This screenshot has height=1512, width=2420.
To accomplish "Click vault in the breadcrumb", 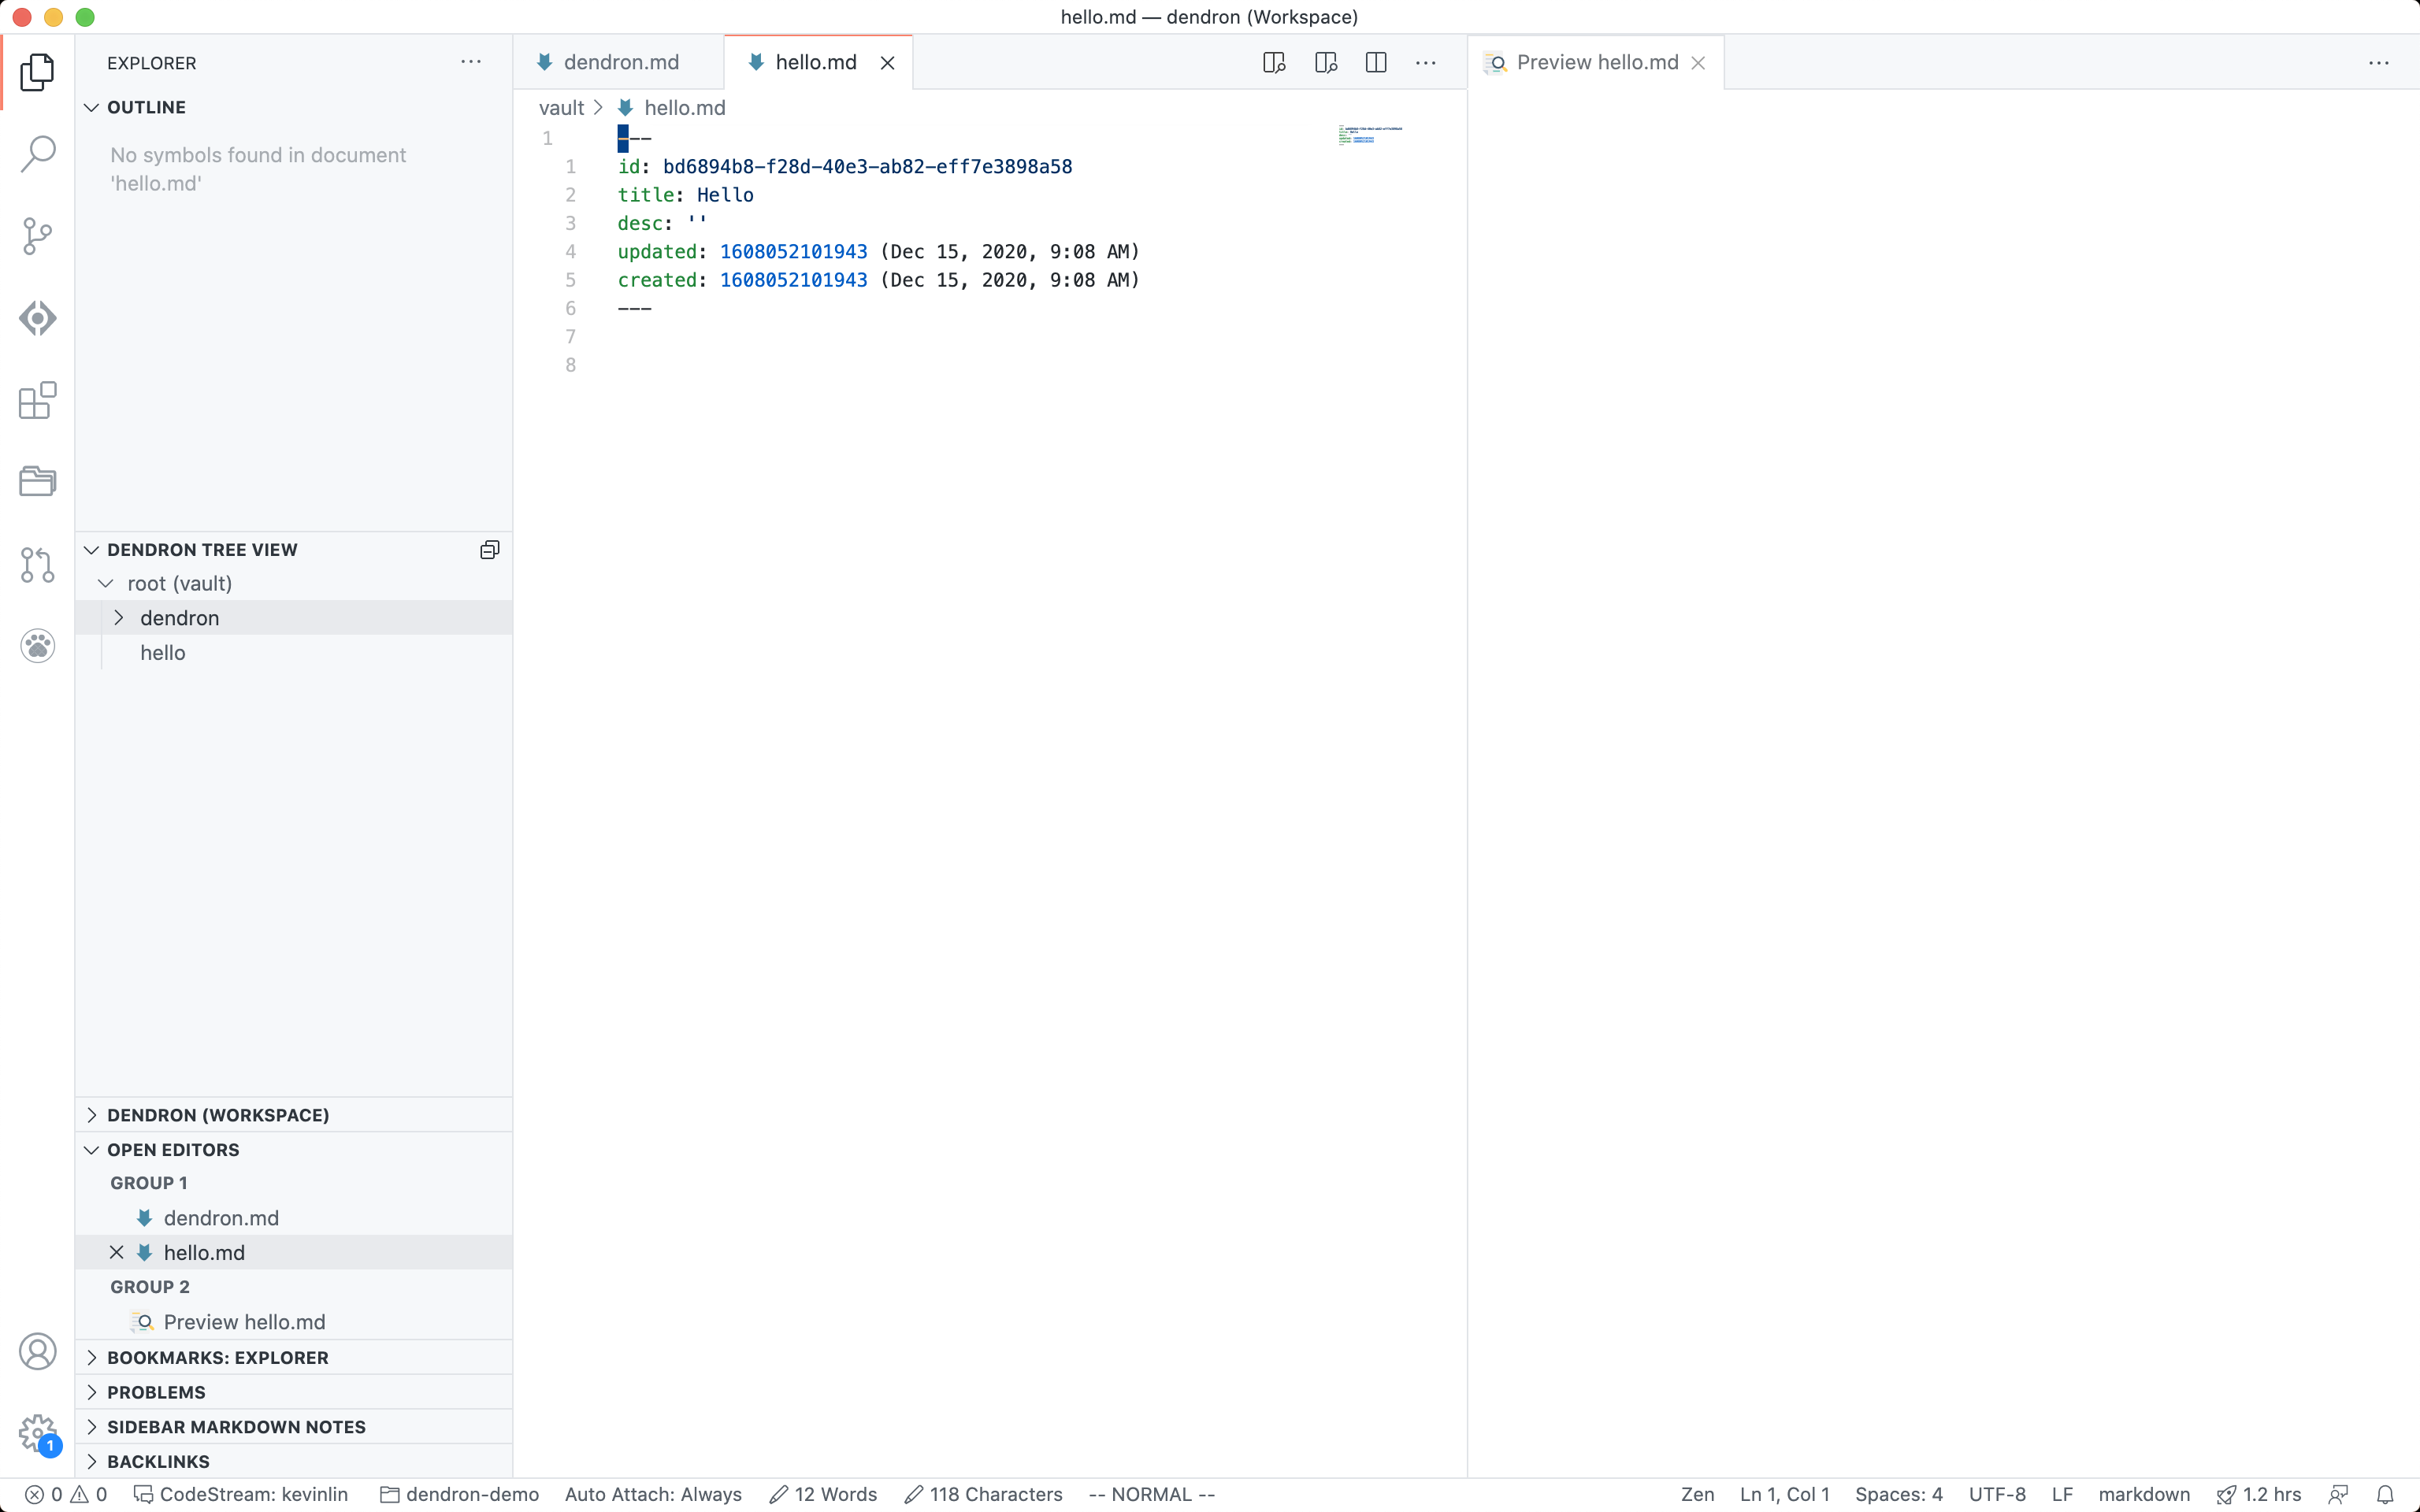I will [561, 108].
